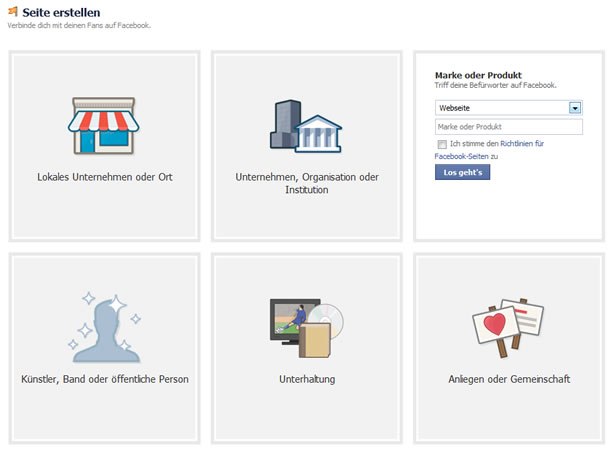
Task: Click the storefront icon for local business
Action: coord(104,126)
